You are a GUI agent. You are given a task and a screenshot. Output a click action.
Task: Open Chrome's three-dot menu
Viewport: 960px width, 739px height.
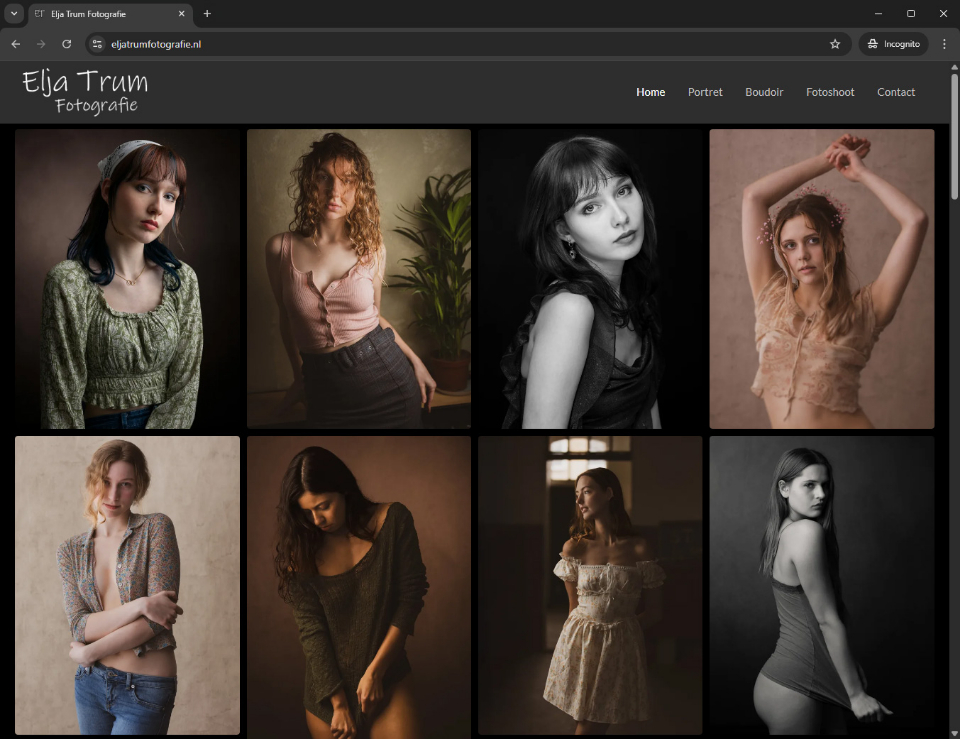click(x=943, y=43)
